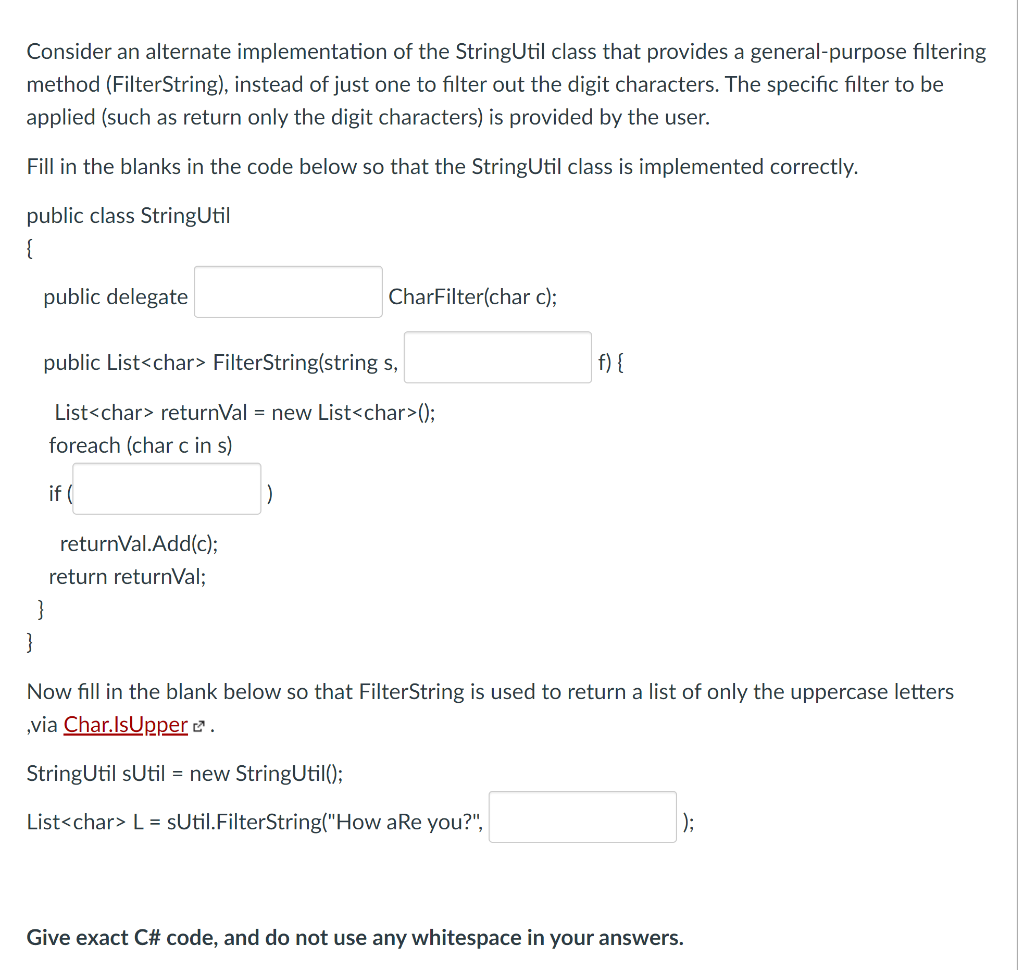Screen dimensions: 1024x970
Task: Open the Char.IsUpper documentation link
Action: click(125, 724)
